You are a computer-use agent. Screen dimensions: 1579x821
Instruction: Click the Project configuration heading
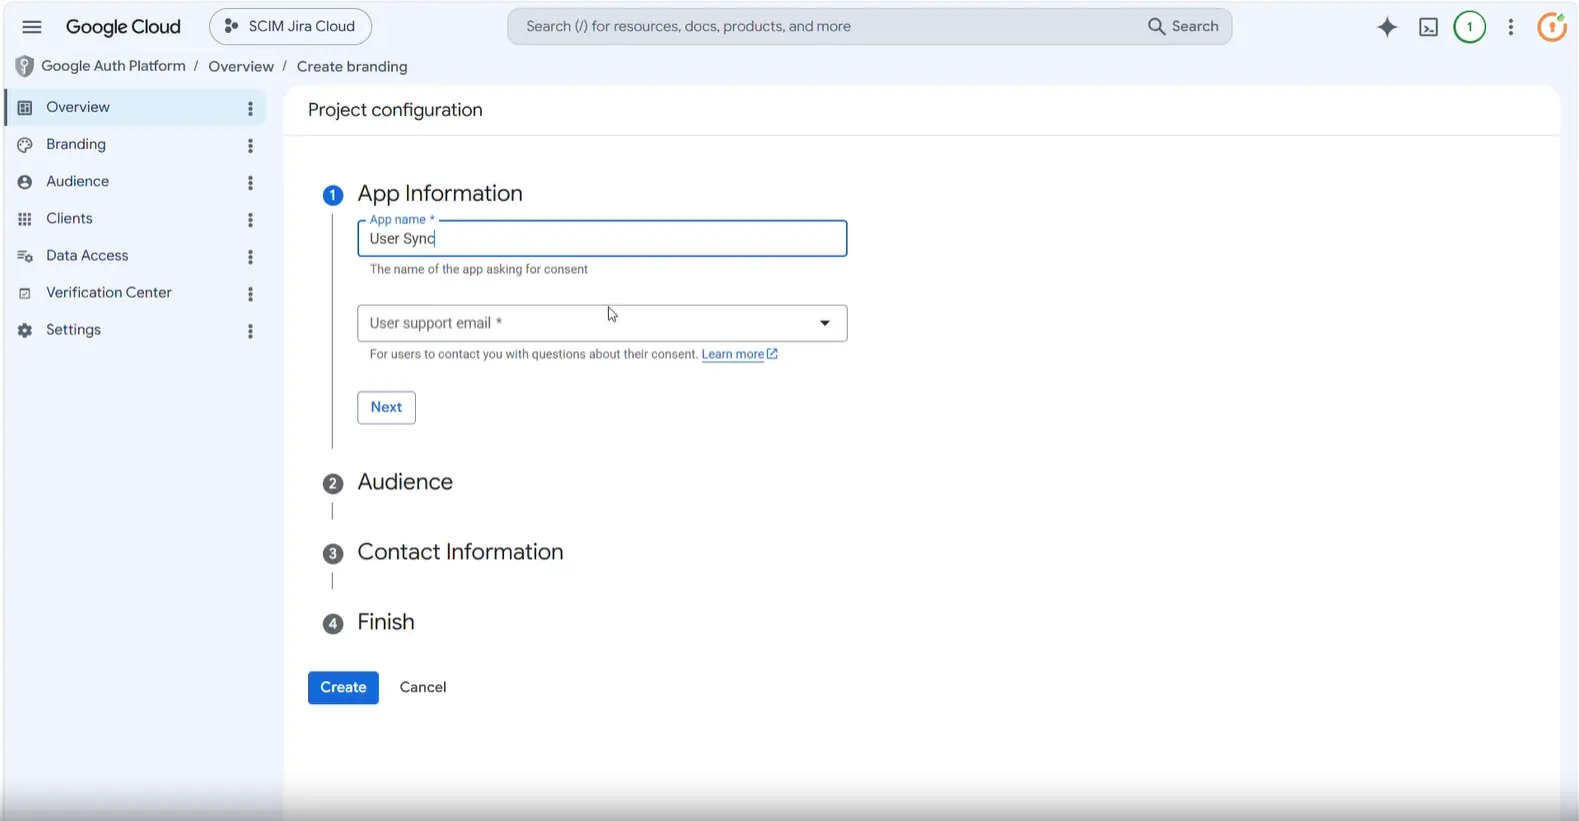point(395,110)
